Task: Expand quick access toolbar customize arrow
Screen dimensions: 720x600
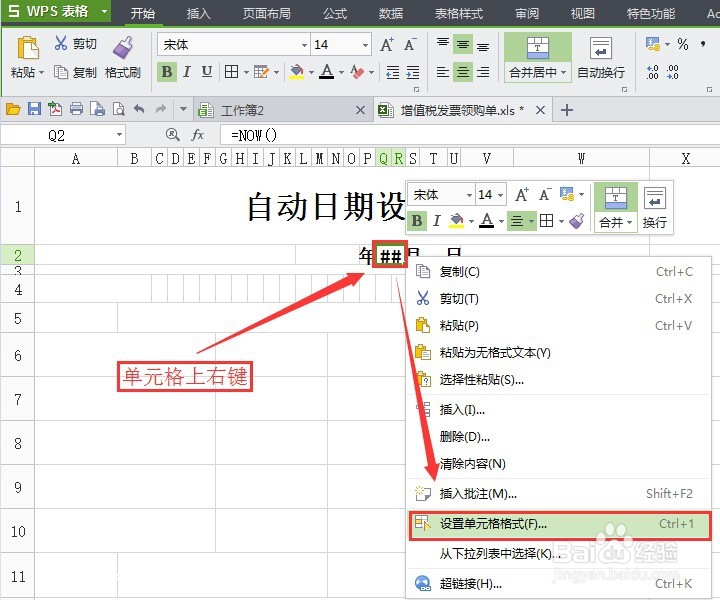Action: [183, 109]
